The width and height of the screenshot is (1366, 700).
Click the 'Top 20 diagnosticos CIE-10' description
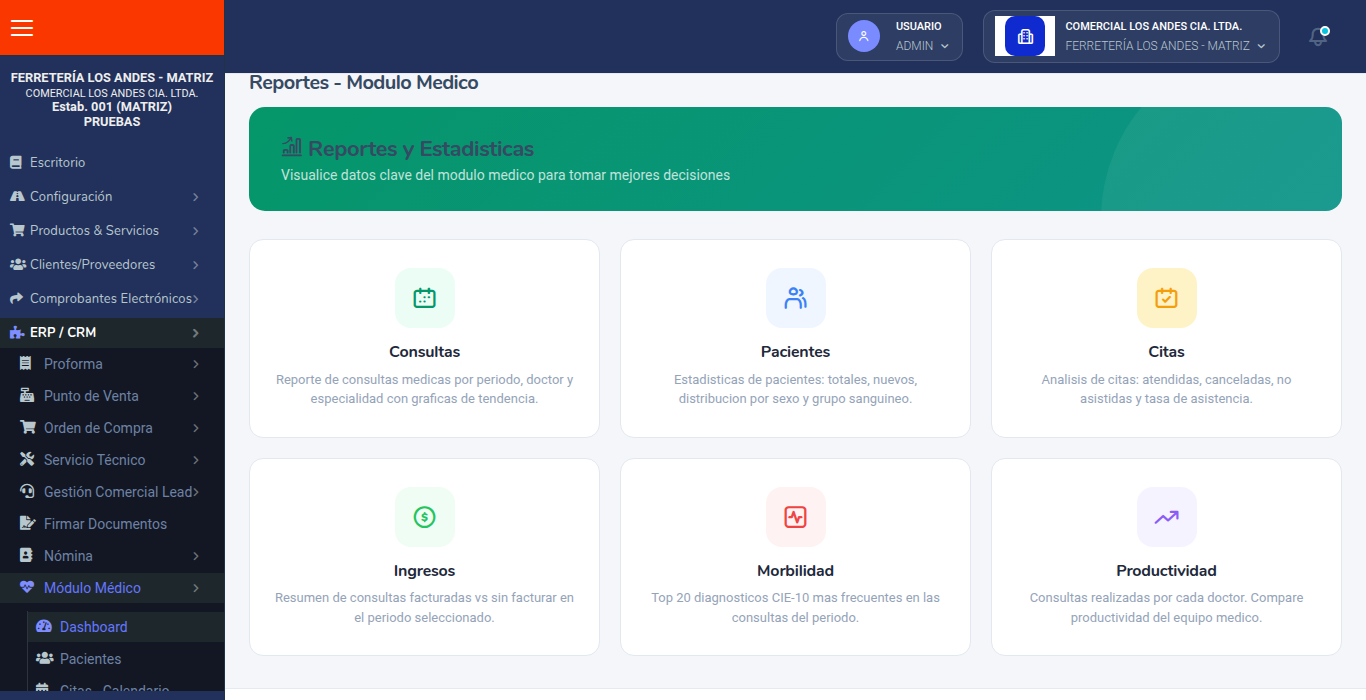[795, 607]
